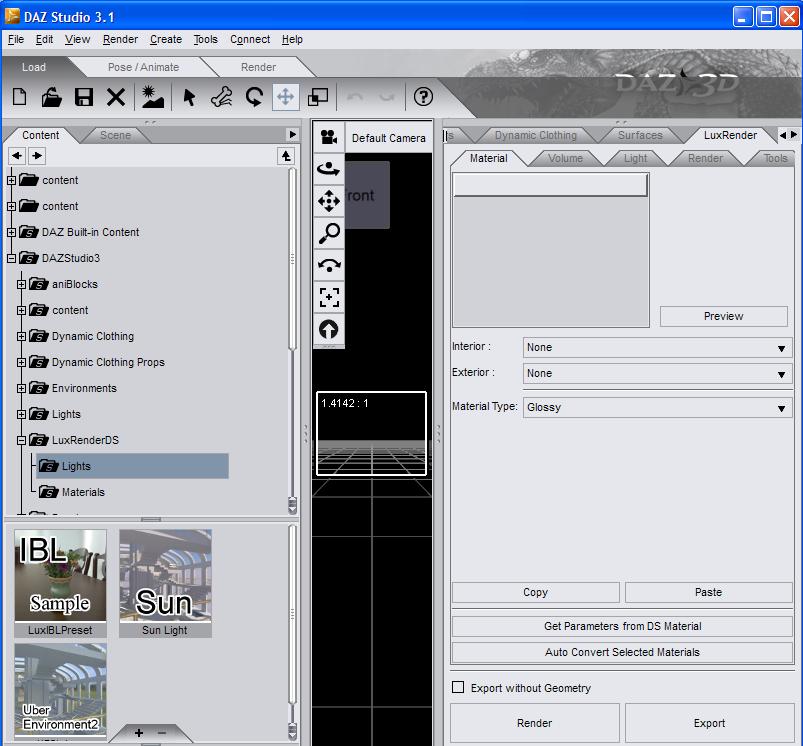Click the New Scene document icon
Screen dimensions: 803x746
(19, 97)
